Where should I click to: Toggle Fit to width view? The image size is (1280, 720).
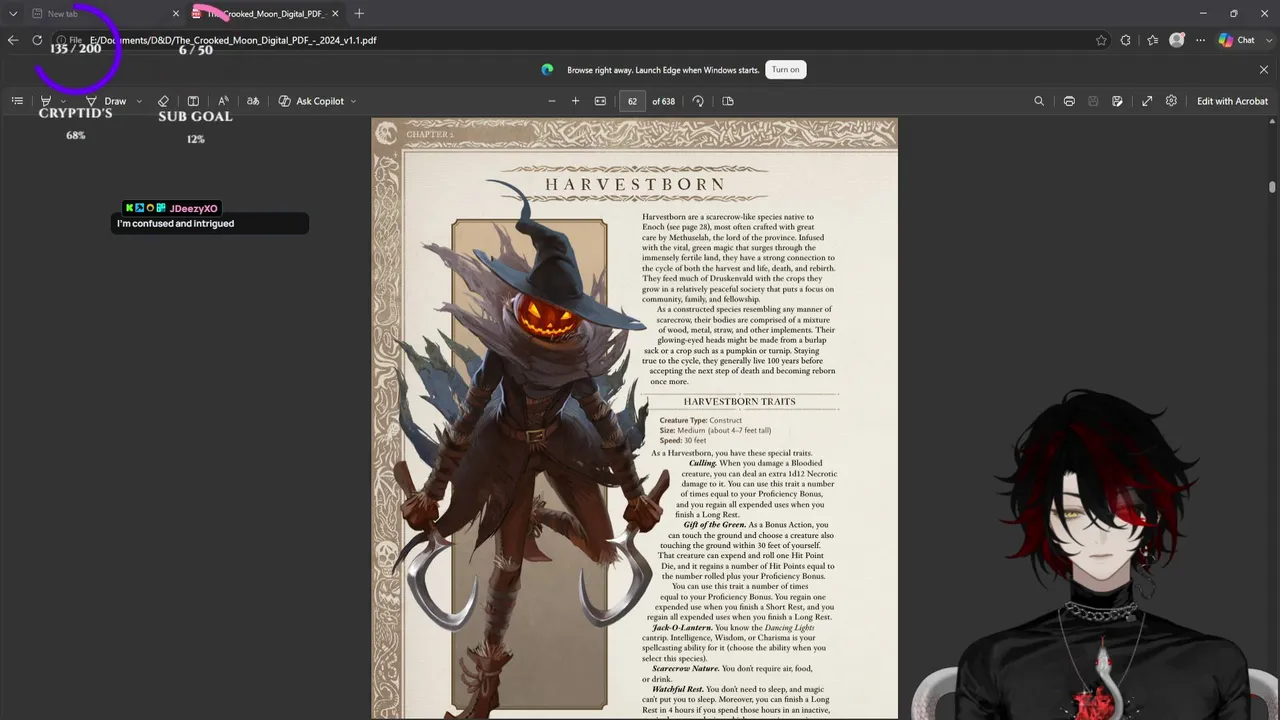coord(600,101)
